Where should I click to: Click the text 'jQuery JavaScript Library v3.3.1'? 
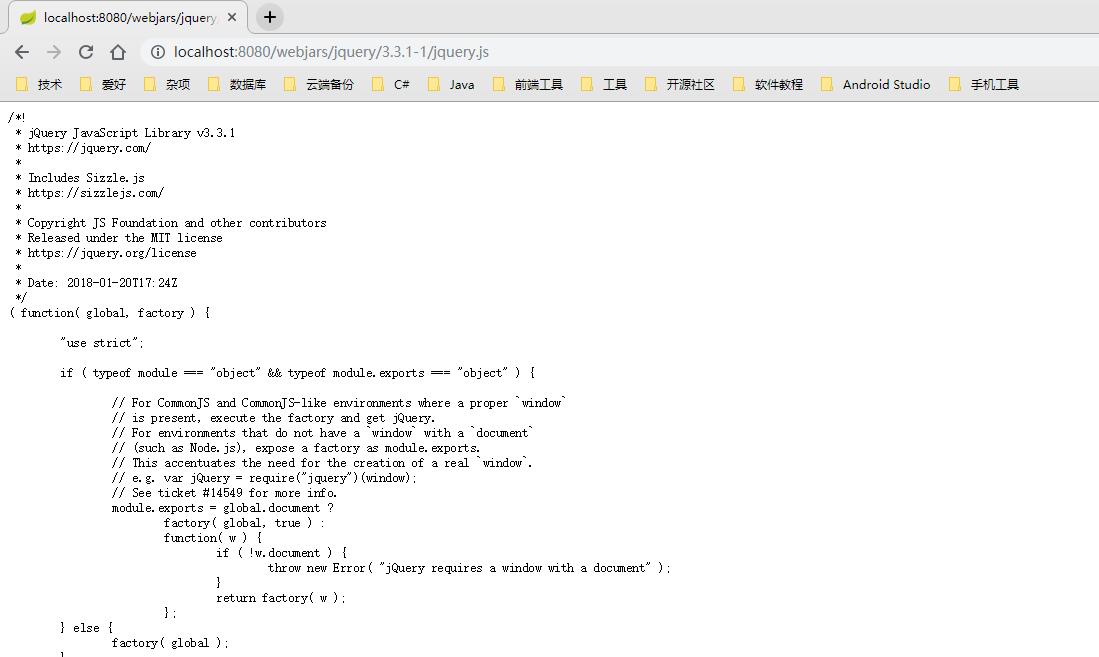coord(131,133)
